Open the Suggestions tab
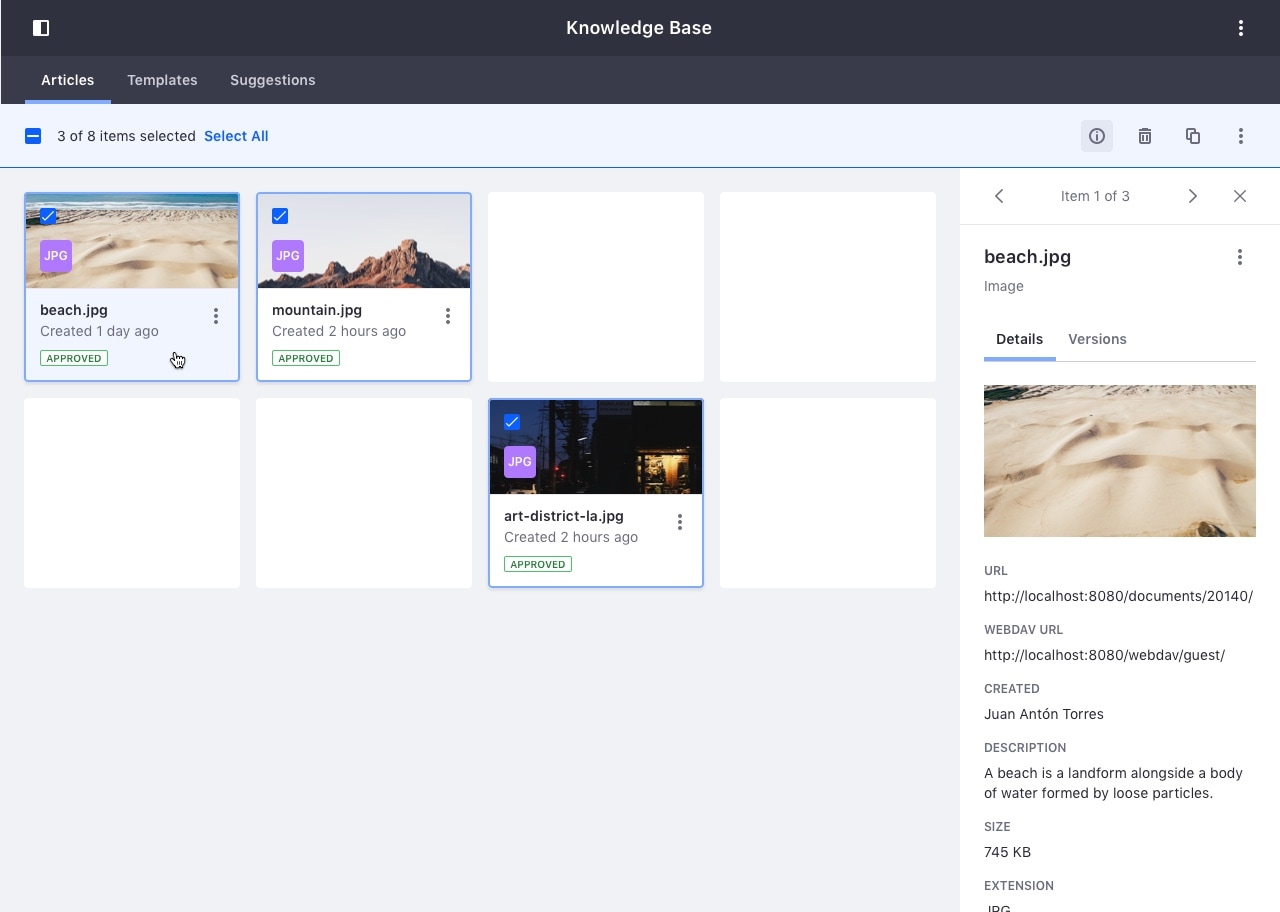This screenshot has height=912, width=1280. tap(272, 80)
